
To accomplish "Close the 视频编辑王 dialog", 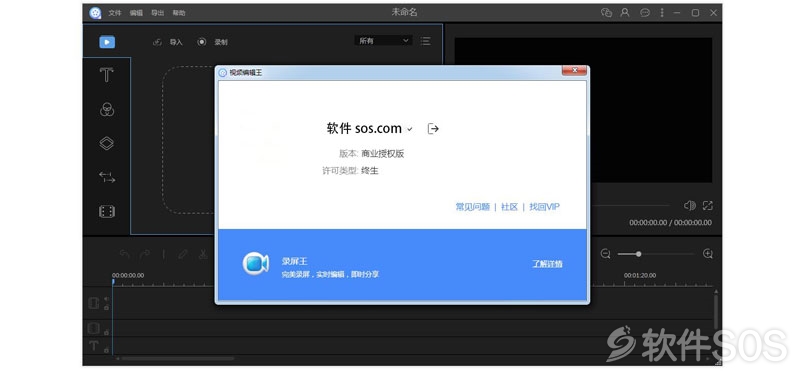I will tap(574, 70).
